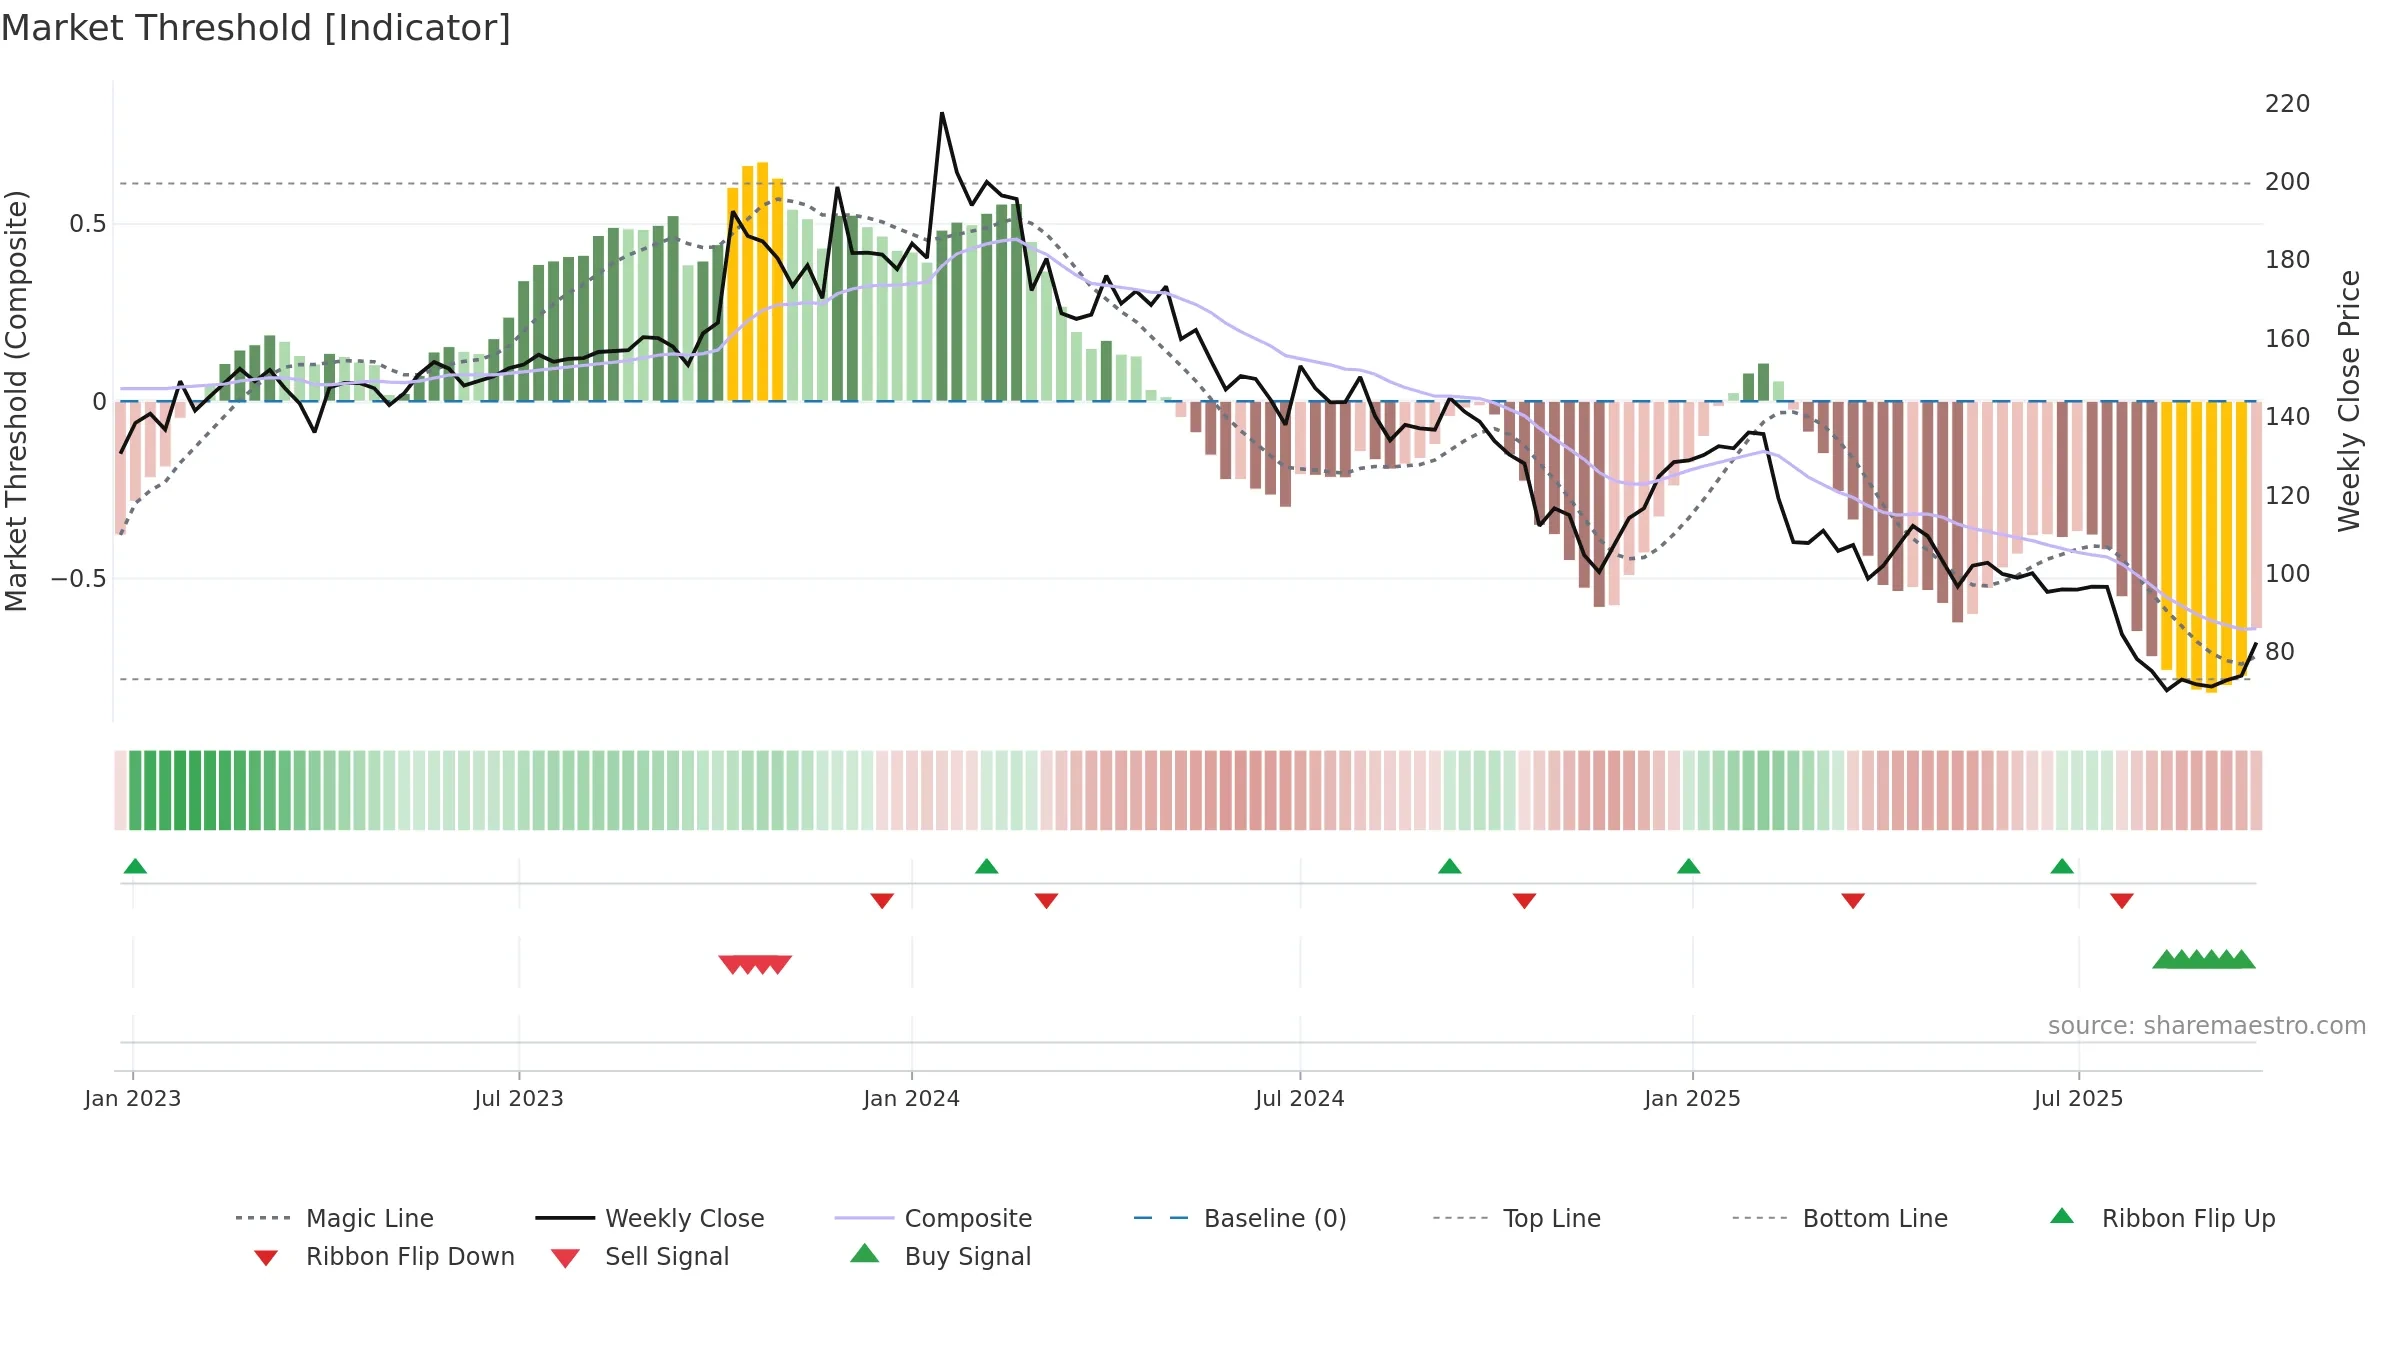Viewport: 2400px width, 1350px height.
Task: Toggle Ribbon Flip Down in the legend
Action: 384,1256
